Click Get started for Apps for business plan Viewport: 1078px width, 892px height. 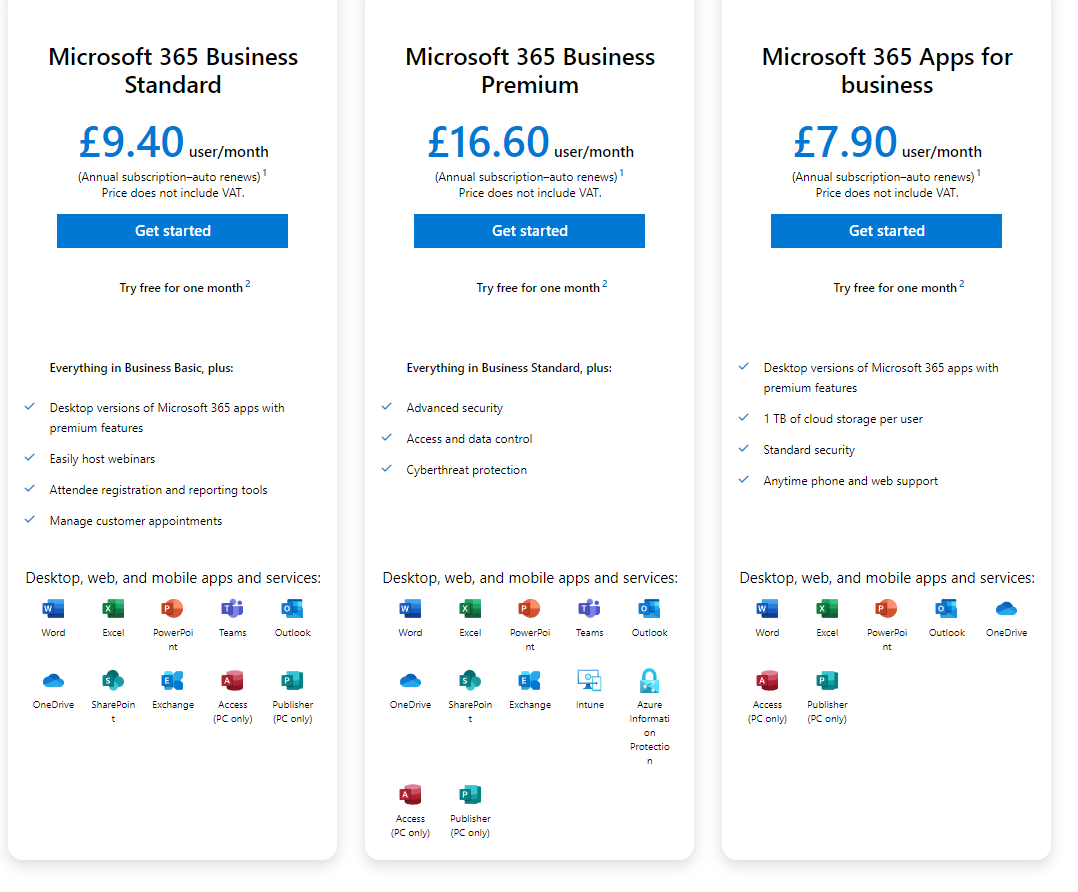coord(886,231)
